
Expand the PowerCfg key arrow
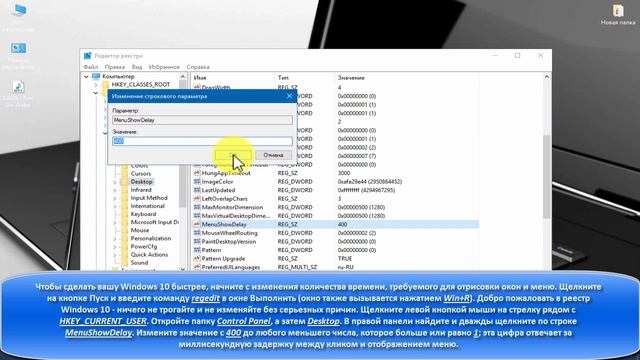click(115, 247)
